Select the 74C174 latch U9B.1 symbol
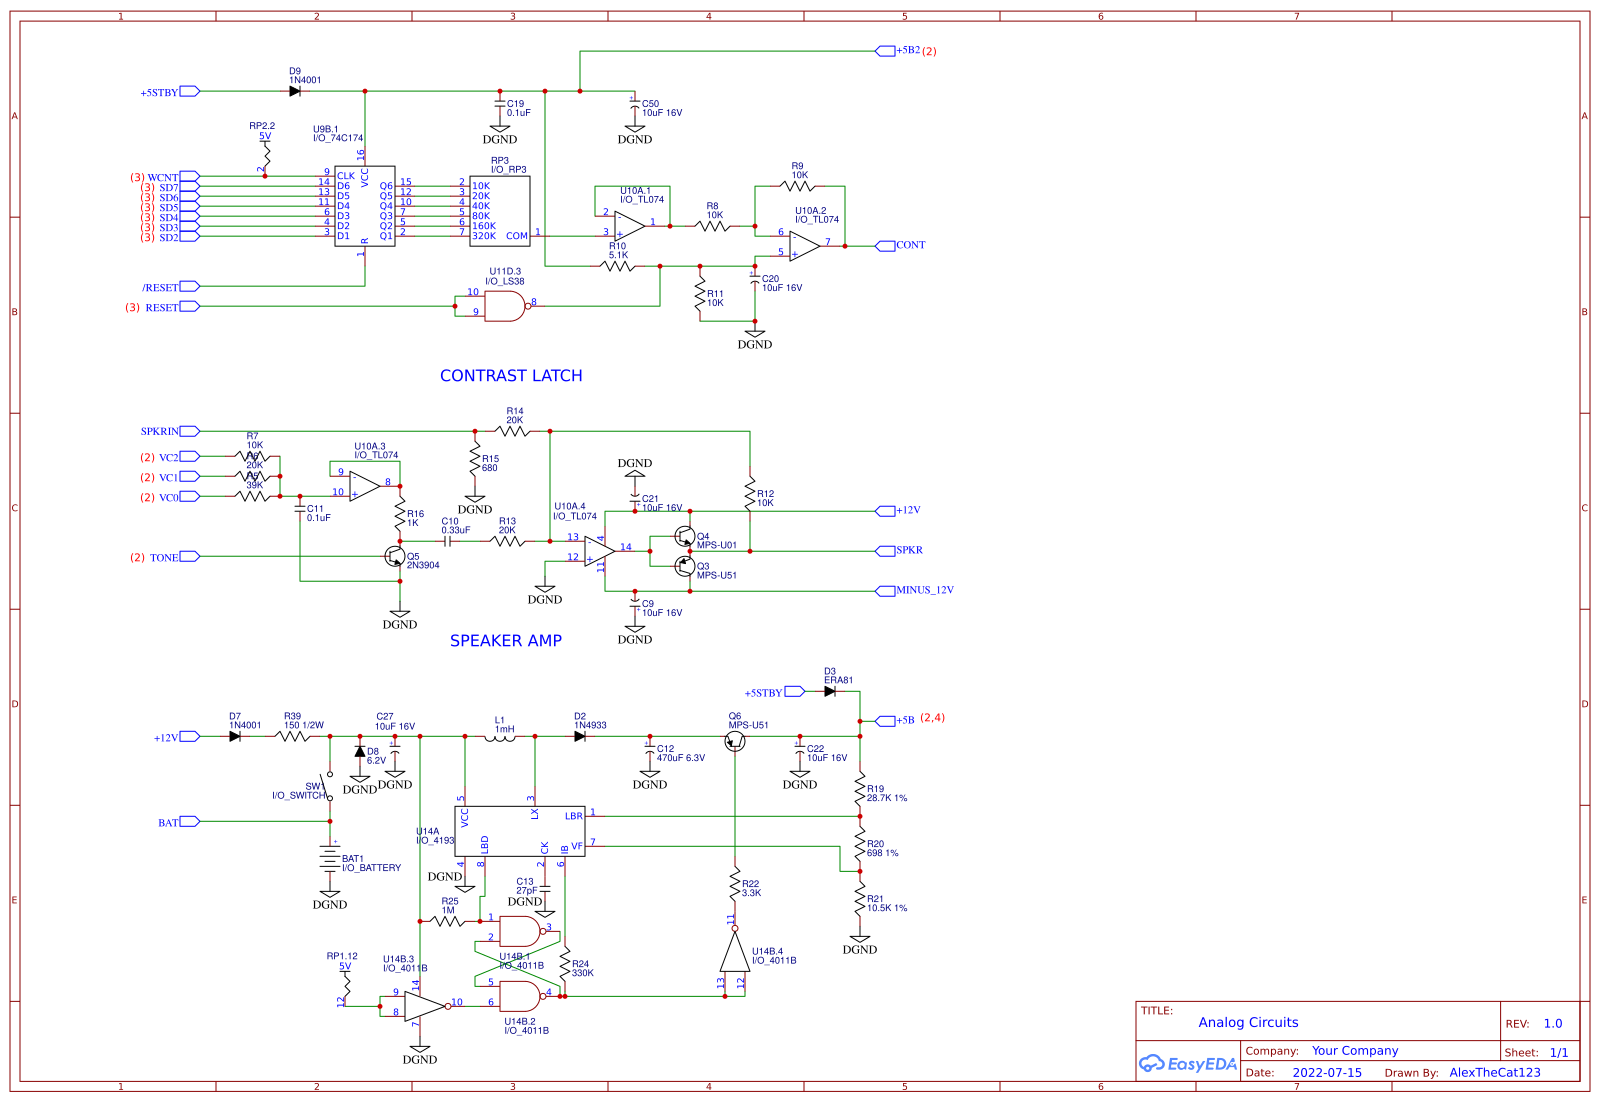1600x1102 pixels. (366, 207)
